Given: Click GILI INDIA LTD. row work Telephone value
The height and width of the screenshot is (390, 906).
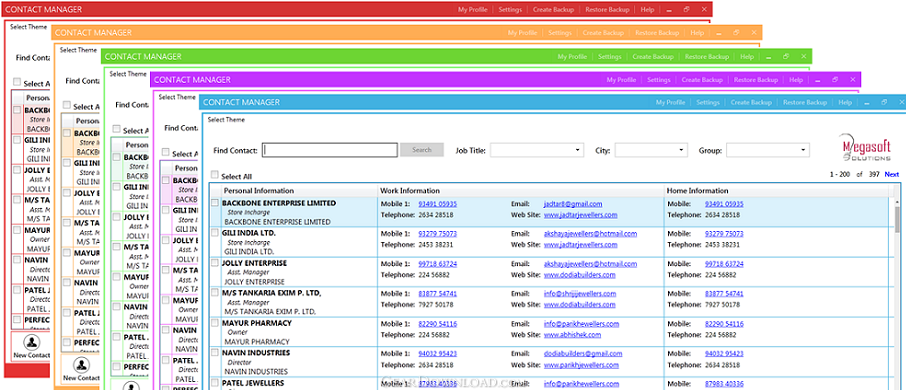Looking at the screenshot, I should pyautogui.click(x=436, y=244).
